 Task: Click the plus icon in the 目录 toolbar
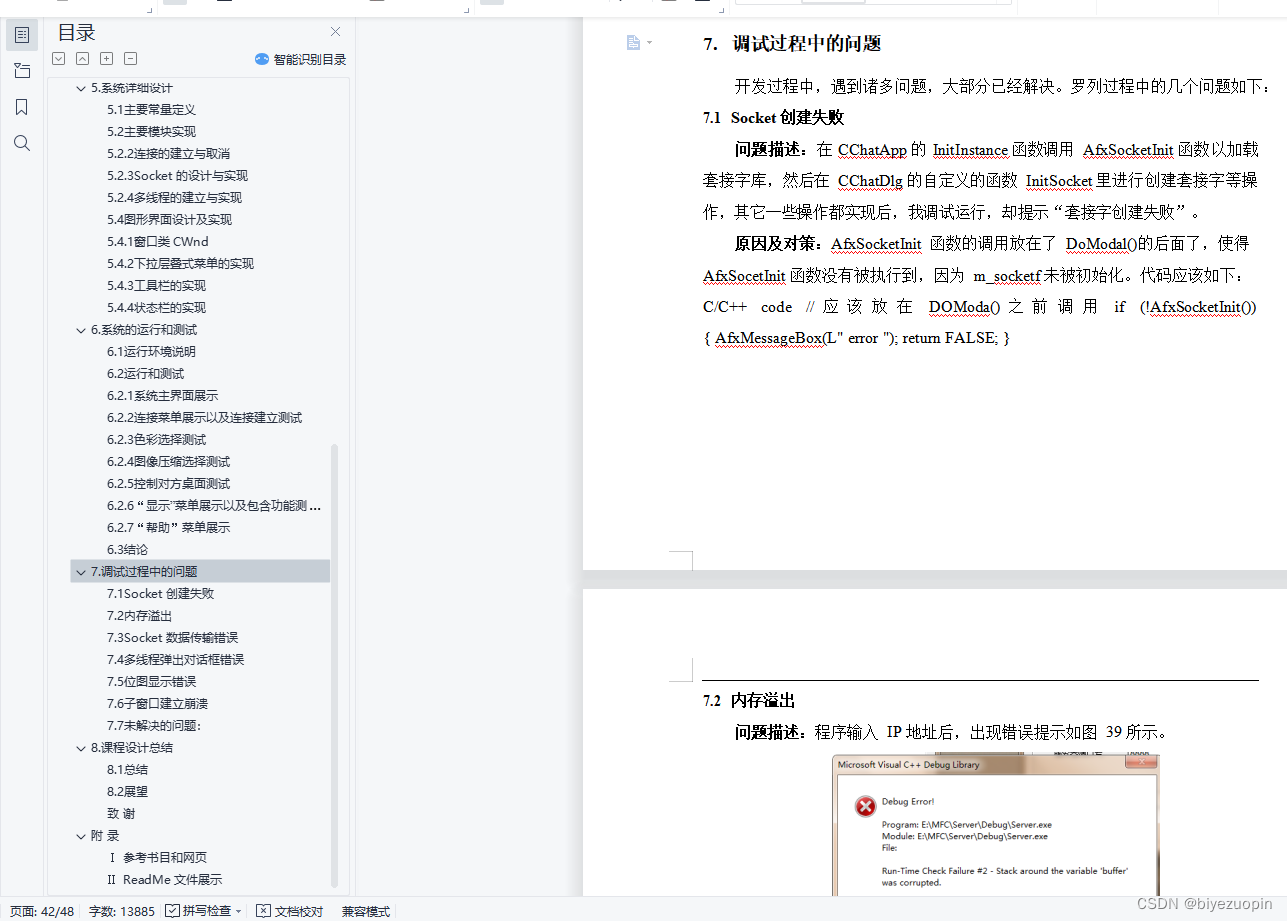click(106, 59)
